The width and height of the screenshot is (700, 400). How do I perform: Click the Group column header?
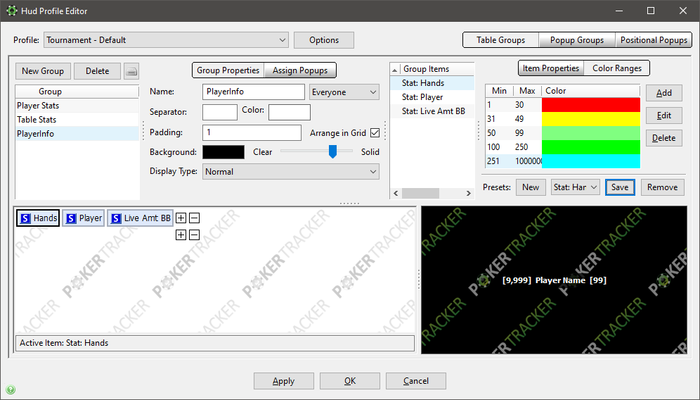tap(77, 92)
